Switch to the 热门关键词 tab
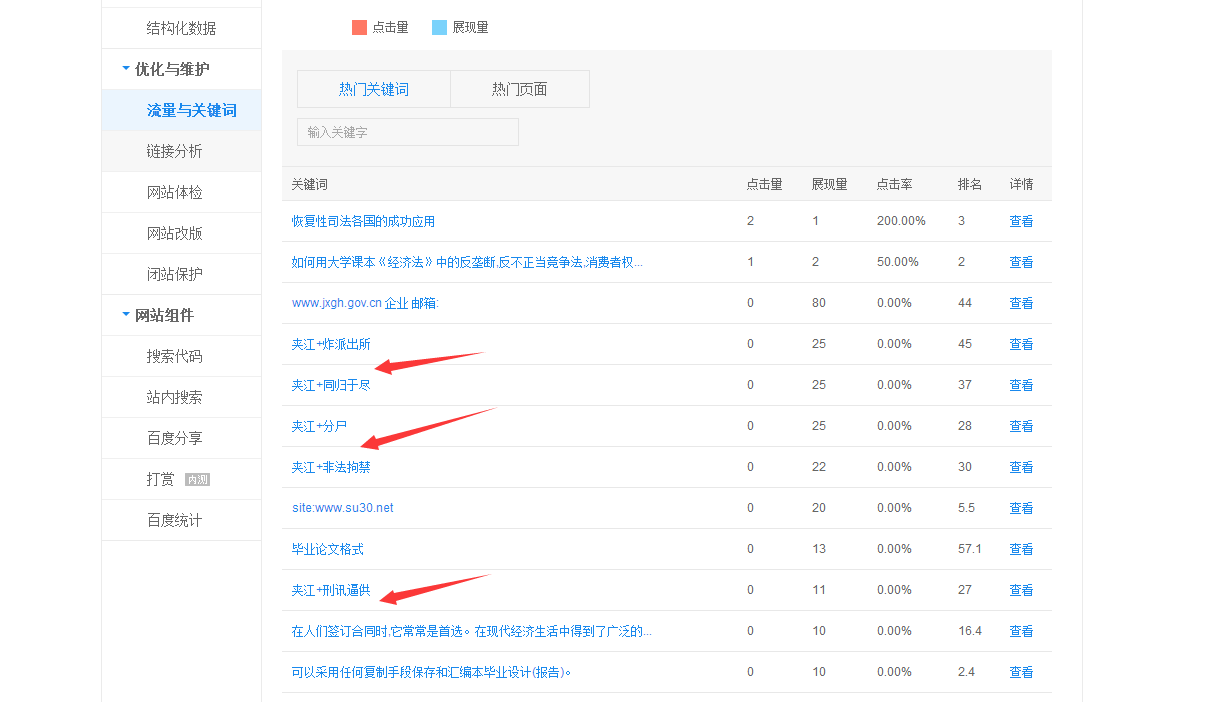This screenshot has height=702, width=1226. point(373,89)
